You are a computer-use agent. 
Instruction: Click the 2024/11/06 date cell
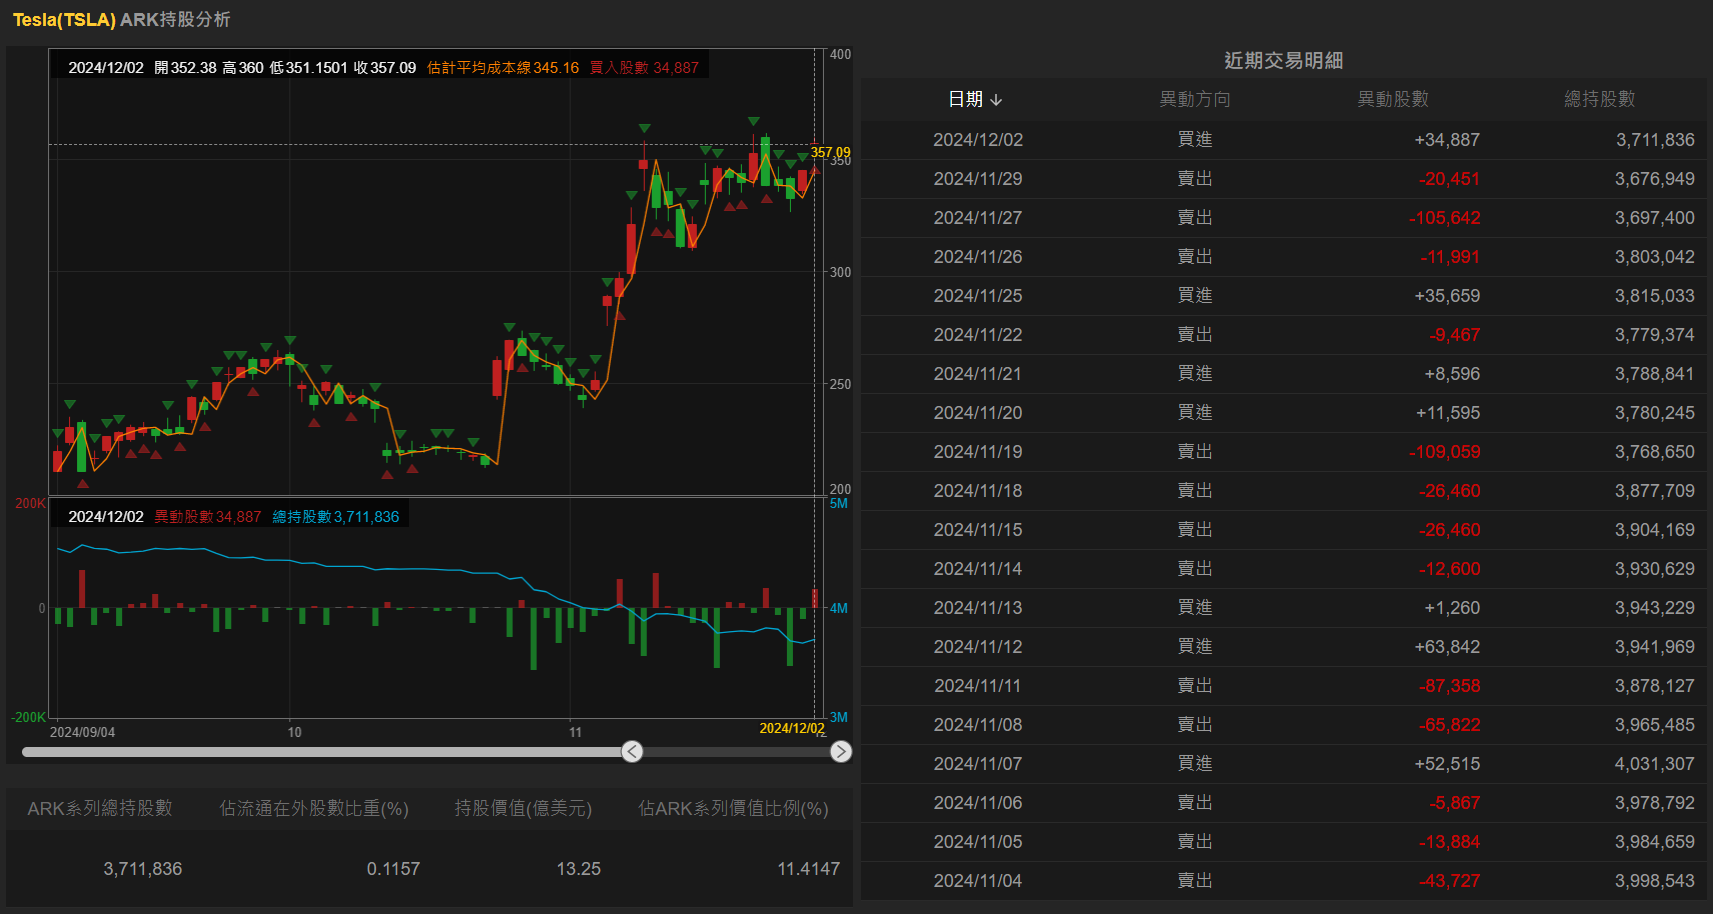[978, 803]
